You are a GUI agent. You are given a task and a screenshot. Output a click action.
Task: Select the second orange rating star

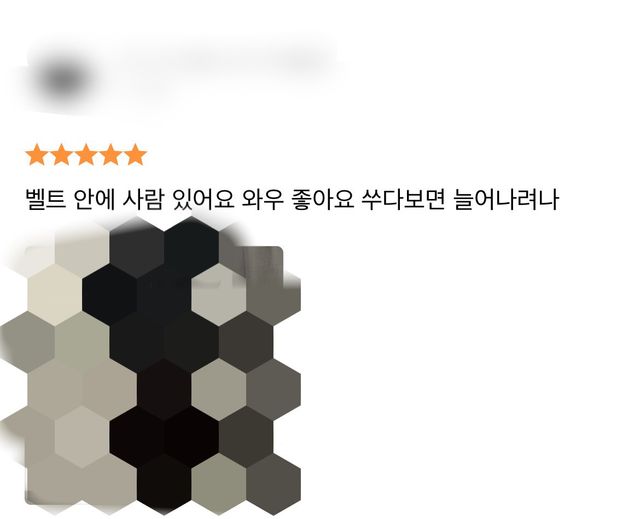pyautogui.click(x=61, y=155)
